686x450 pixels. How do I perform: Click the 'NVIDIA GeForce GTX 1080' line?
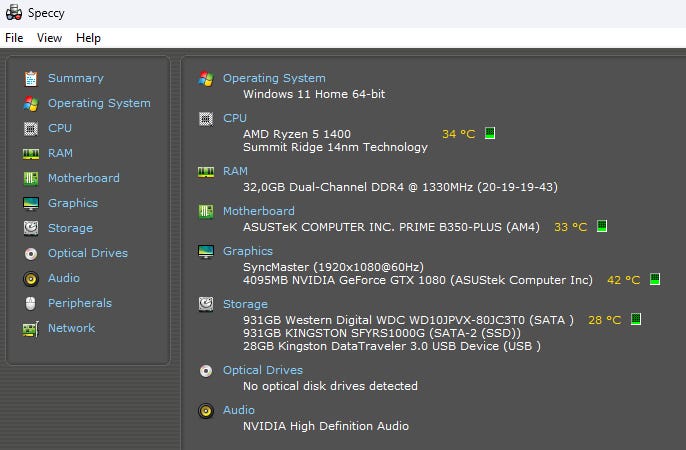tap(418, 280)
